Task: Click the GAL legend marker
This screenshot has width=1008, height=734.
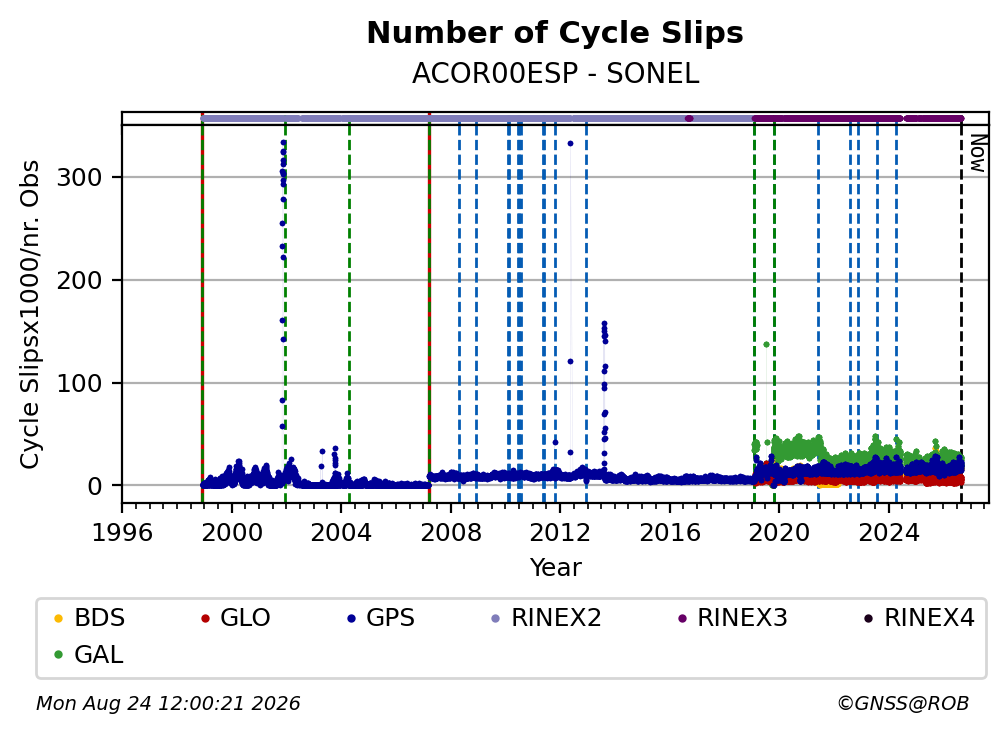Action: click(x=58, y=656)
